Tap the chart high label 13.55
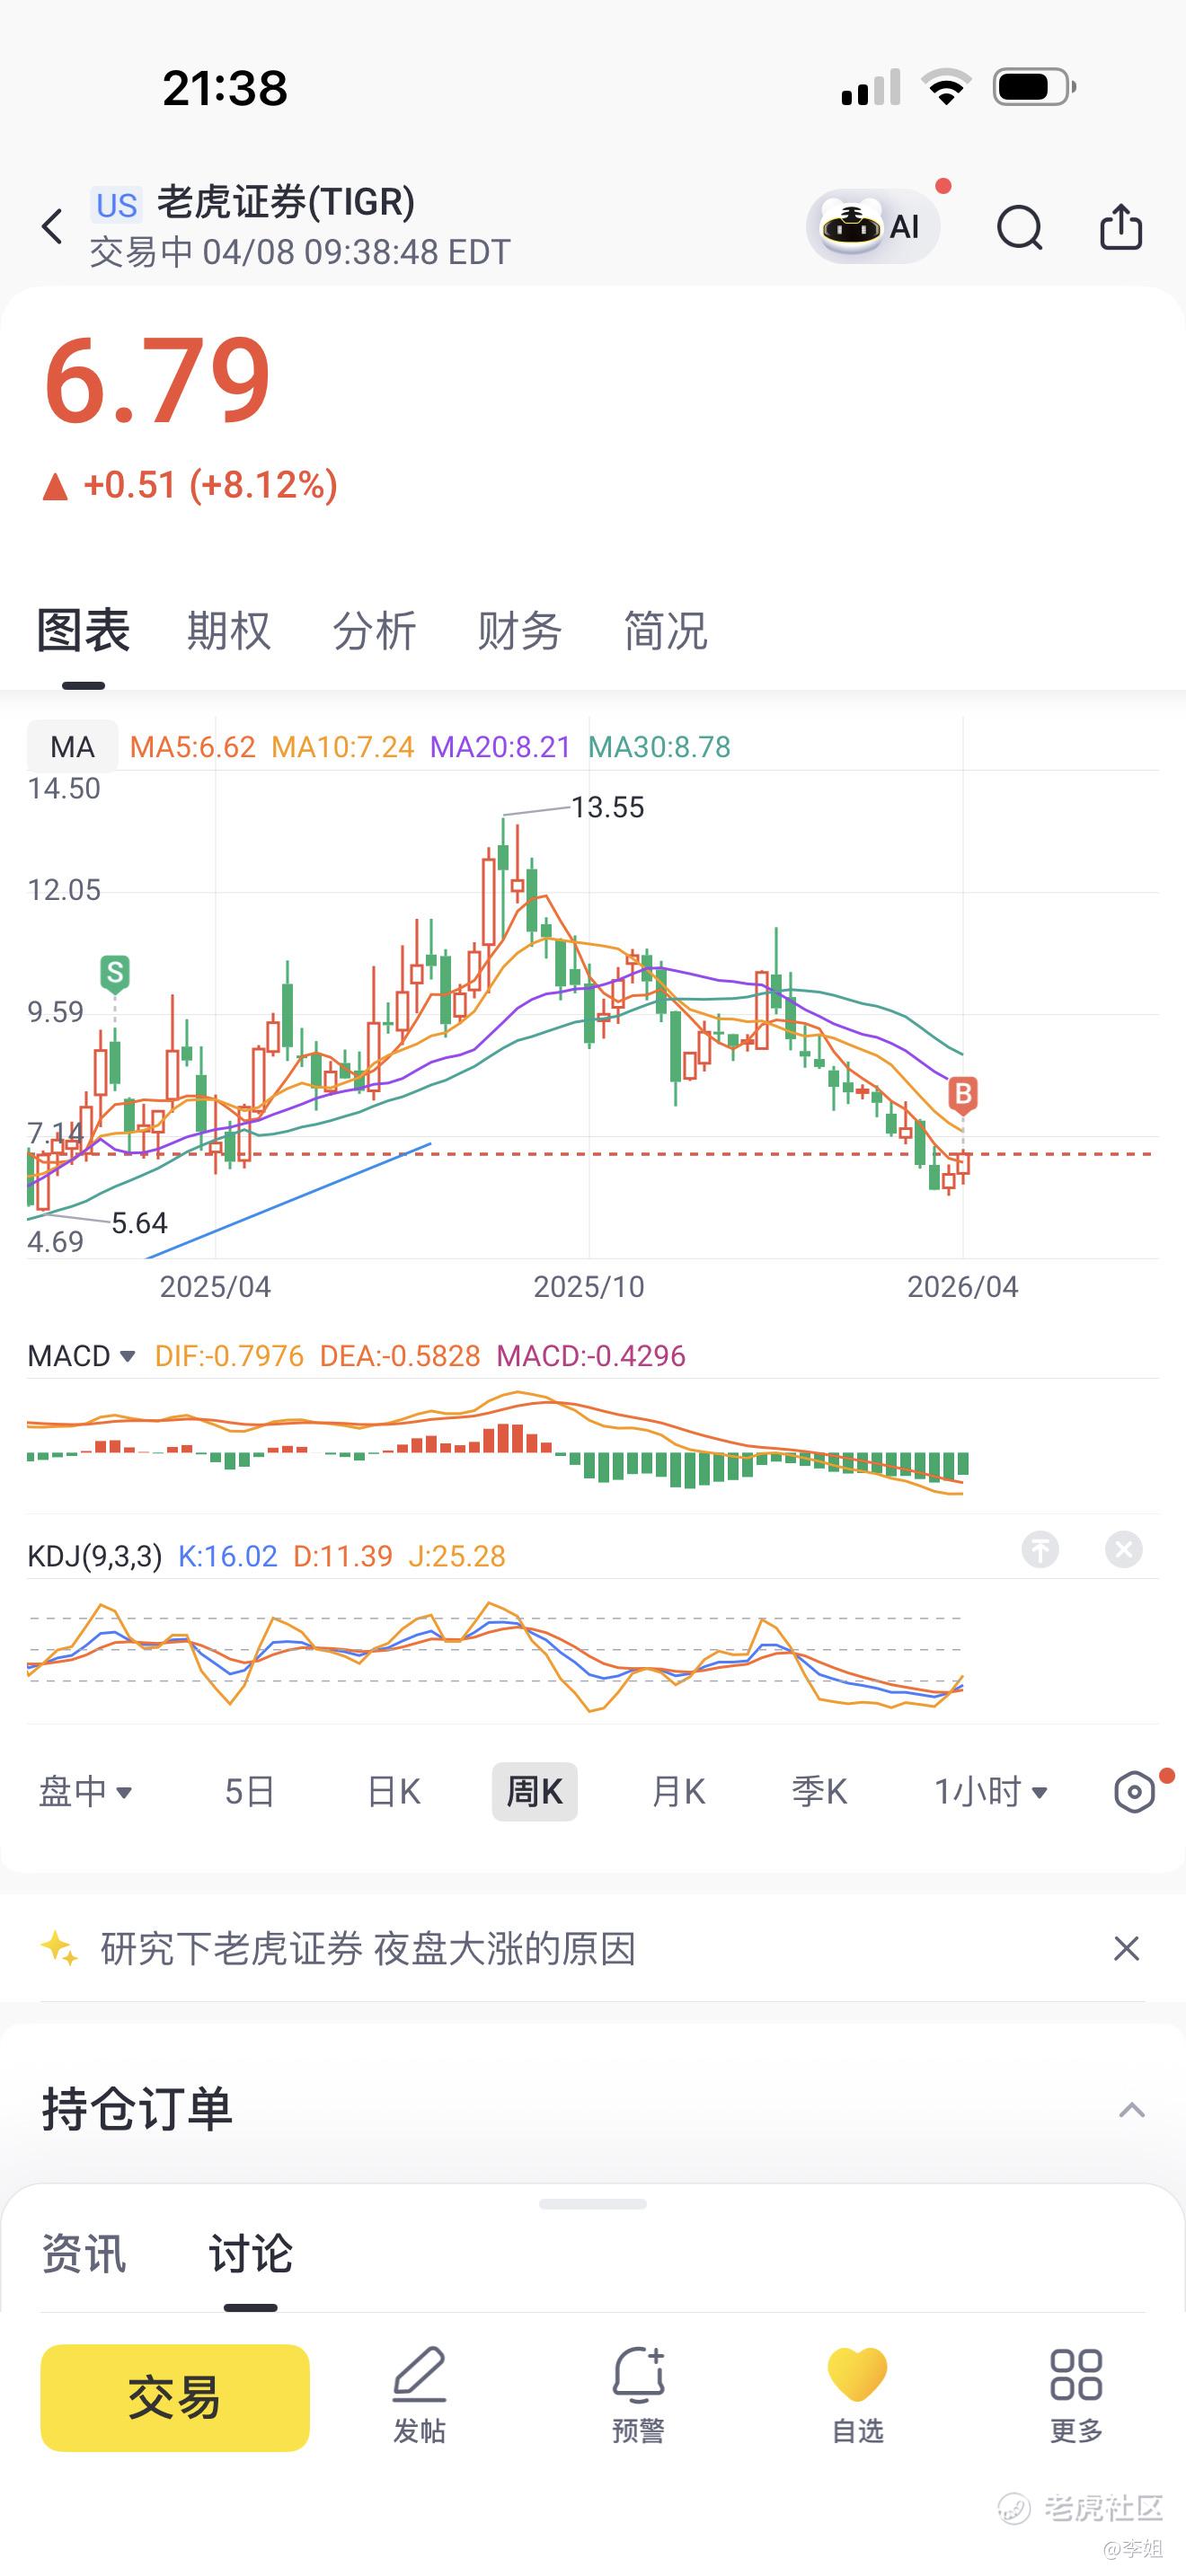The height and width of the screenshot is (2576, 1186). click(608, 807)
